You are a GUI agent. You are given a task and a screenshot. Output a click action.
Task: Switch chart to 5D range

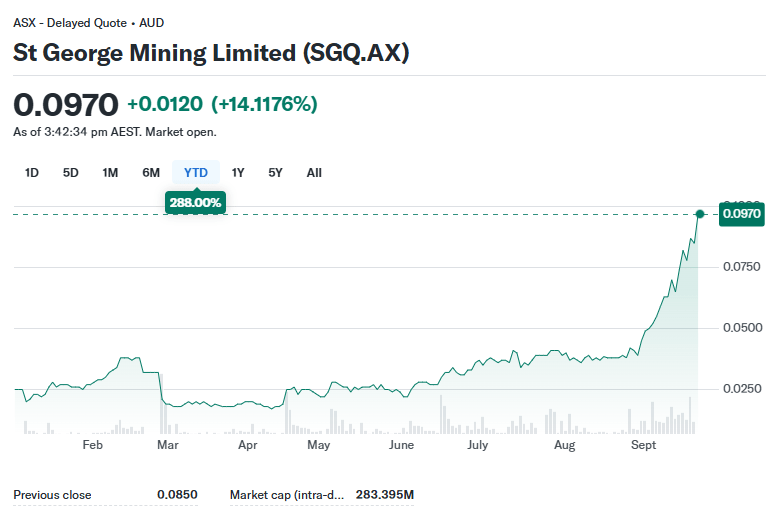pyautogui.click(x=71, y=173)
